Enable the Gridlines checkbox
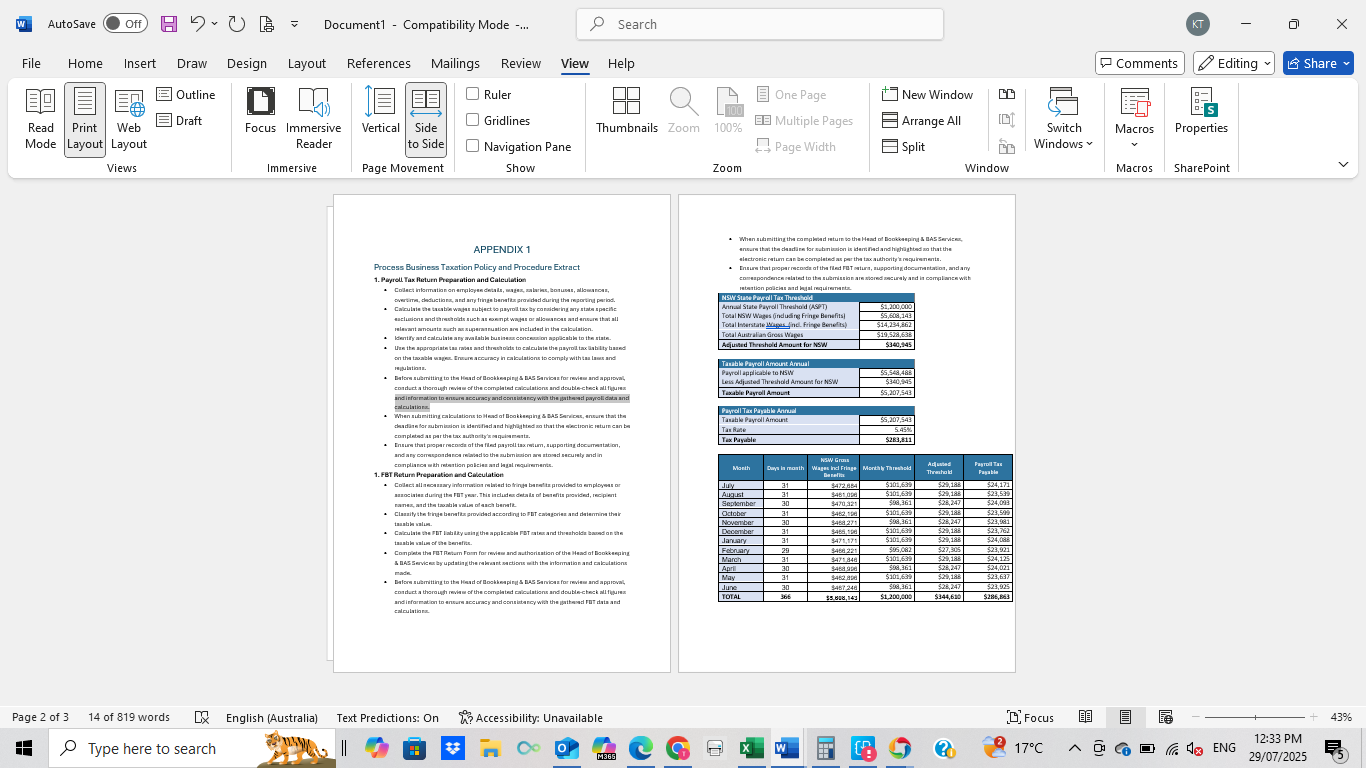This screenshot has width=1366, height=768. (x=472, y=120)
